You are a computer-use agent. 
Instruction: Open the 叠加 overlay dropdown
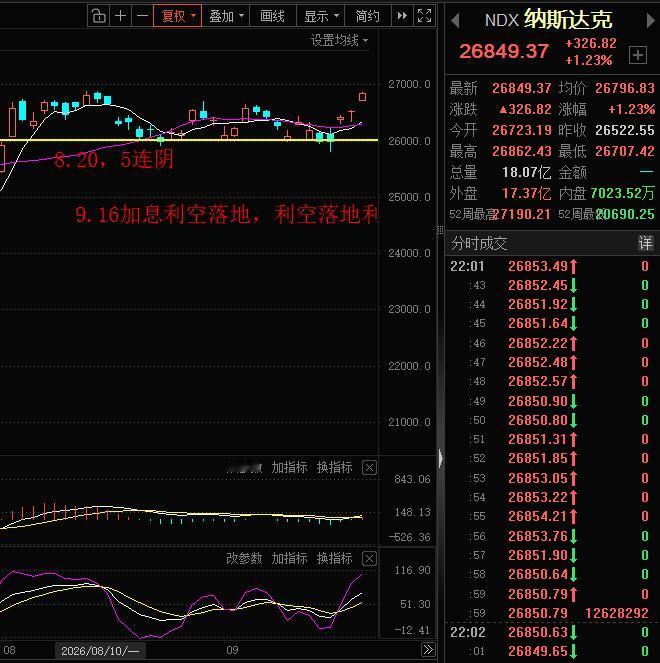pos(226,16)
